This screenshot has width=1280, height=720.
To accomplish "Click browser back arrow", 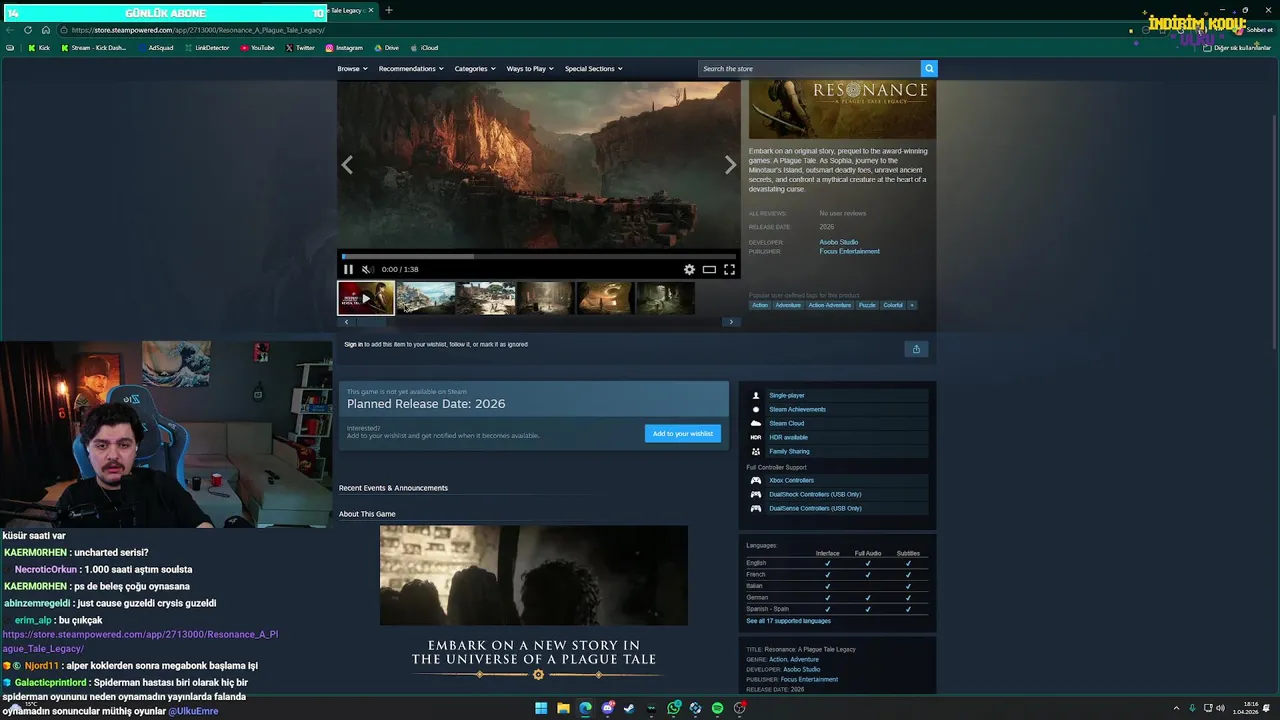I will tap(10, 30).
